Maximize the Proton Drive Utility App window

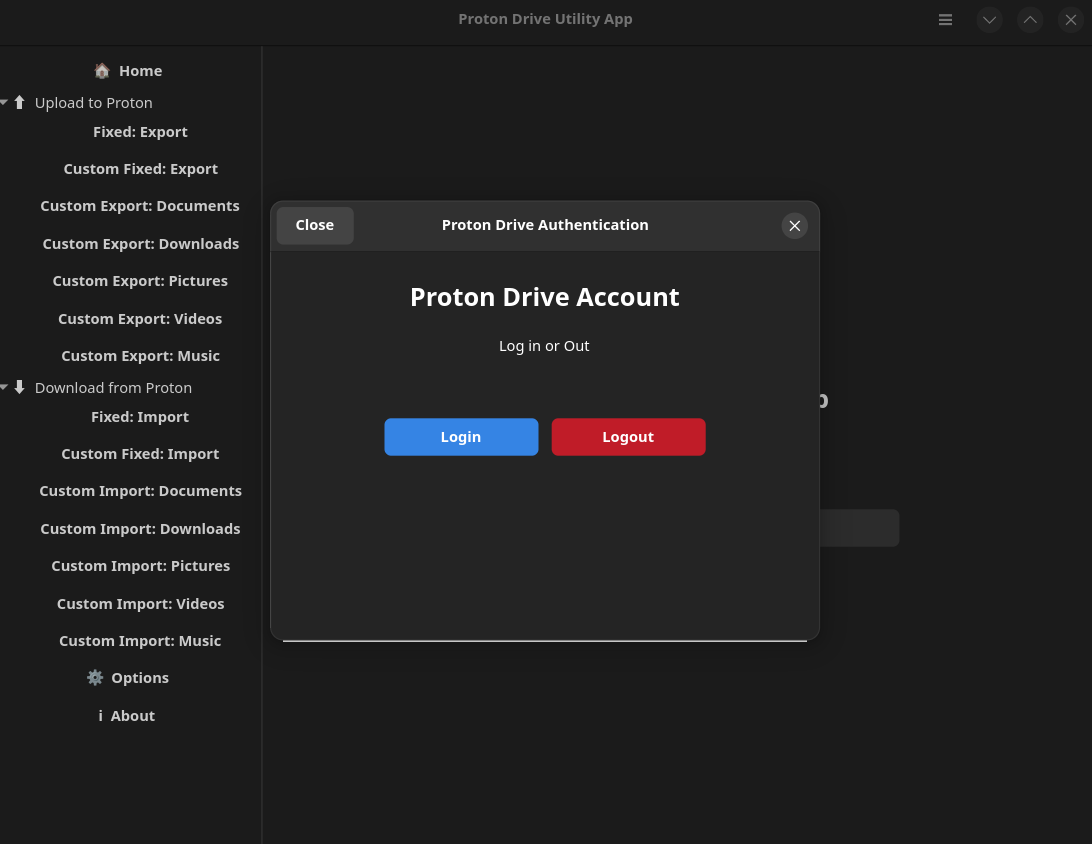tap(1030, 19)
